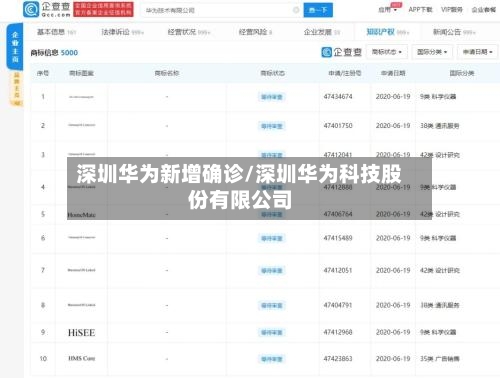Focus the company name search field
The width and height of the screenshot is (500, 378).
coord(217,10)
